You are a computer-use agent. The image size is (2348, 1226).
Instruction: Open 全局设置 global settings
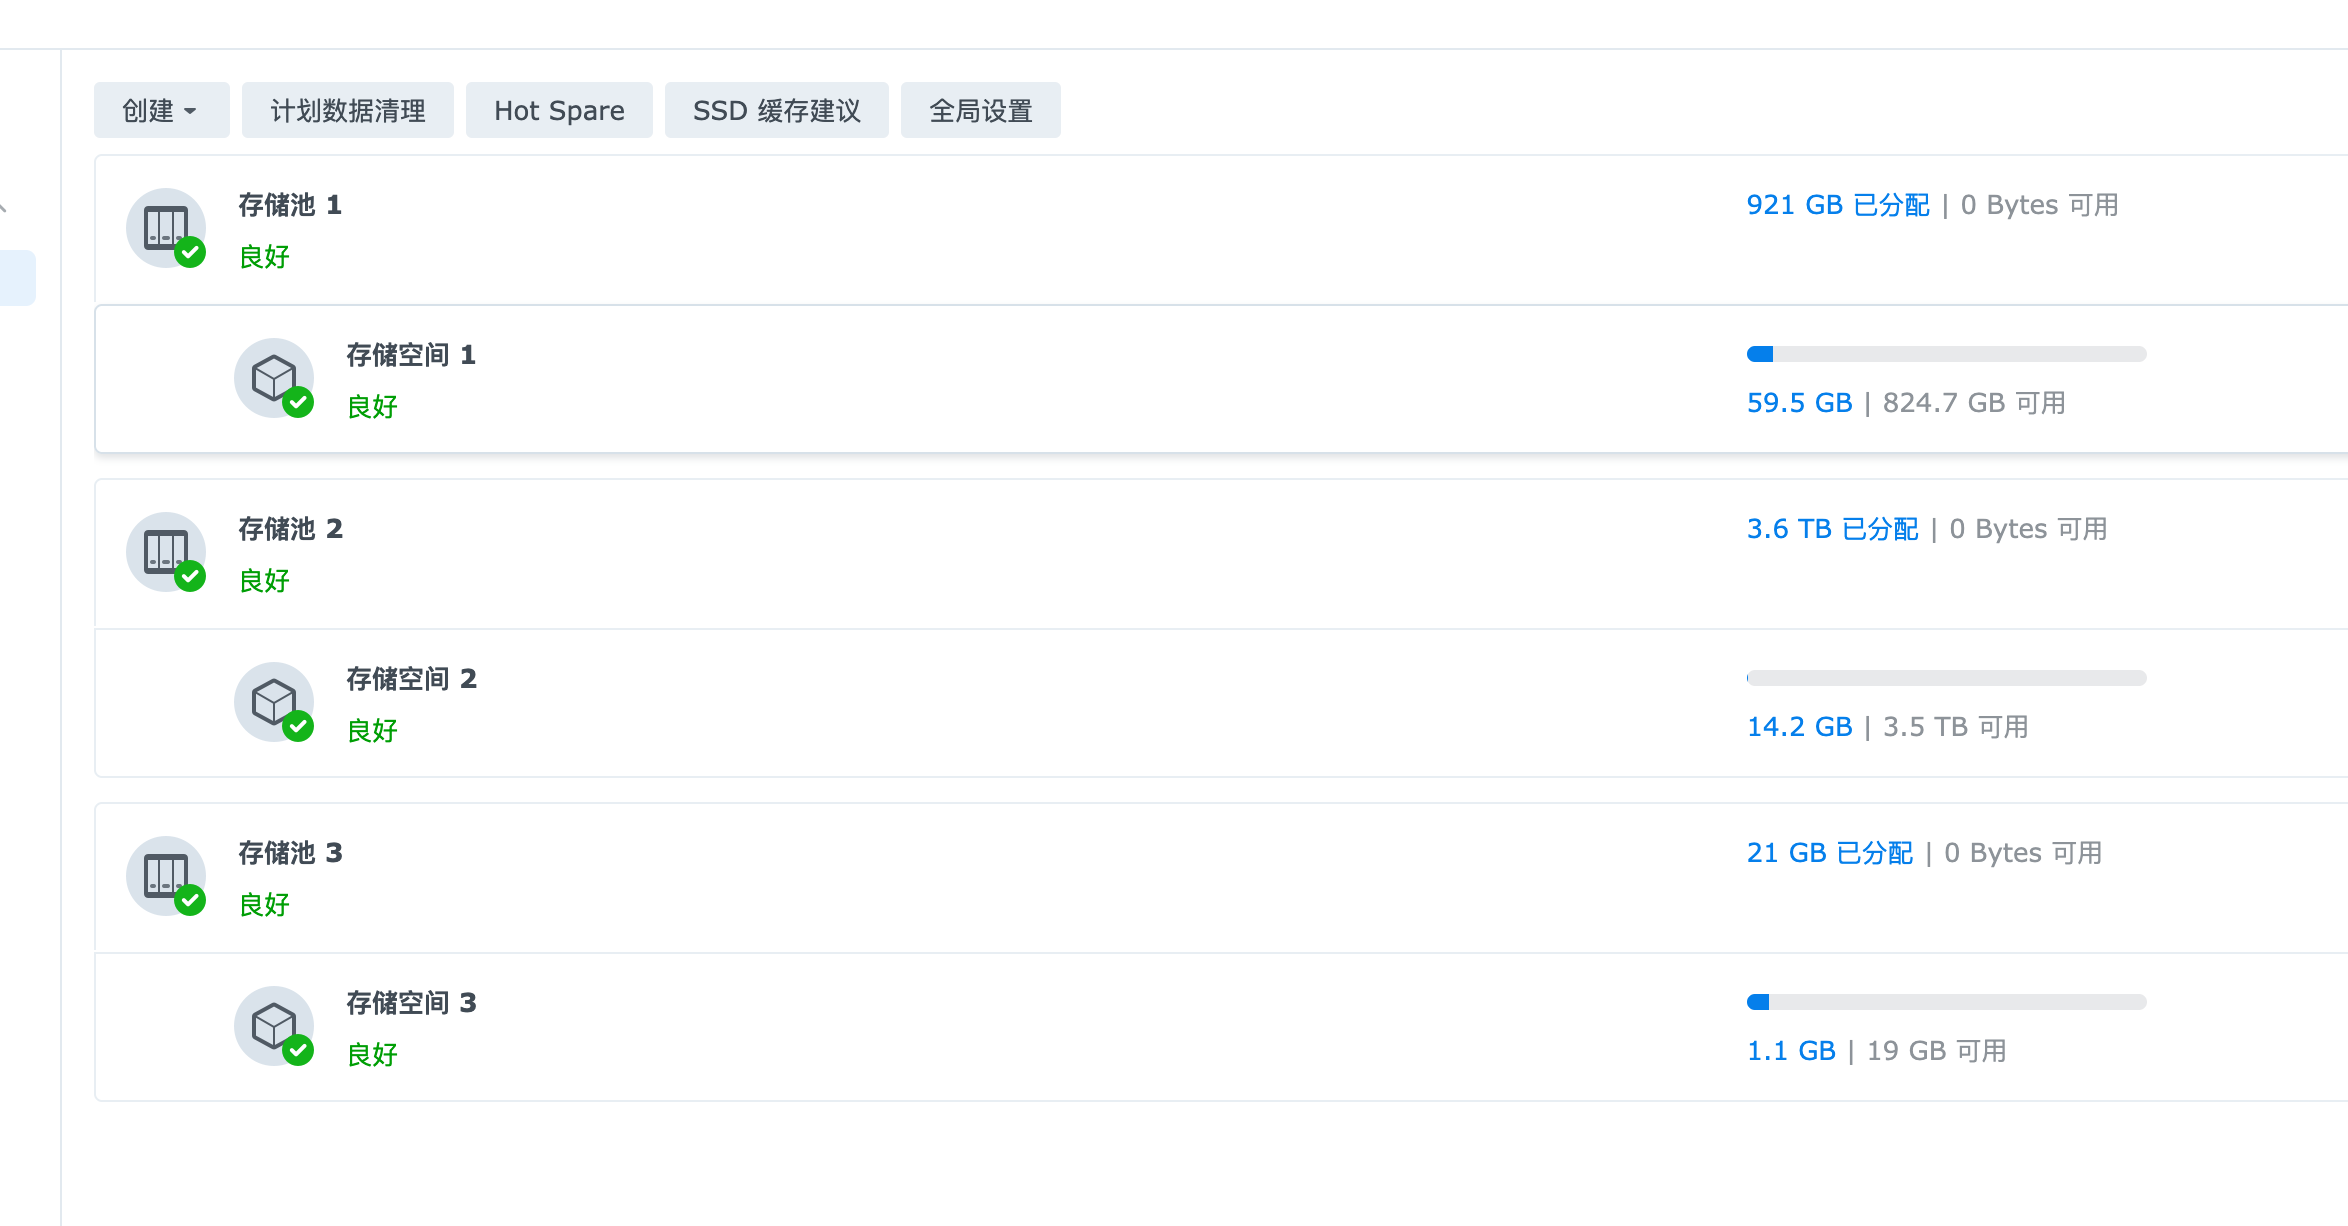pyautogui.click(x=980, y=110)
